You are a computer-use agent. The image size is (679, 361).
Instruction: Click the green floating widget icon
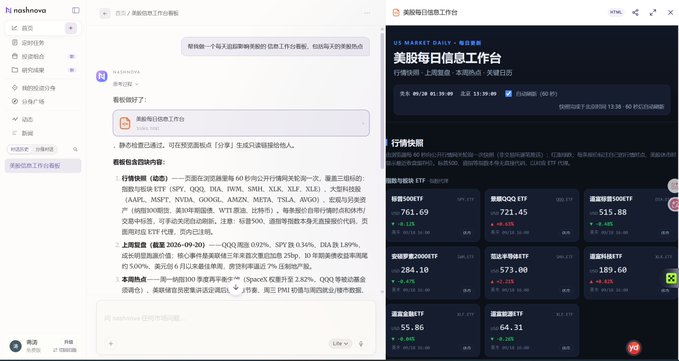point(672,278)
